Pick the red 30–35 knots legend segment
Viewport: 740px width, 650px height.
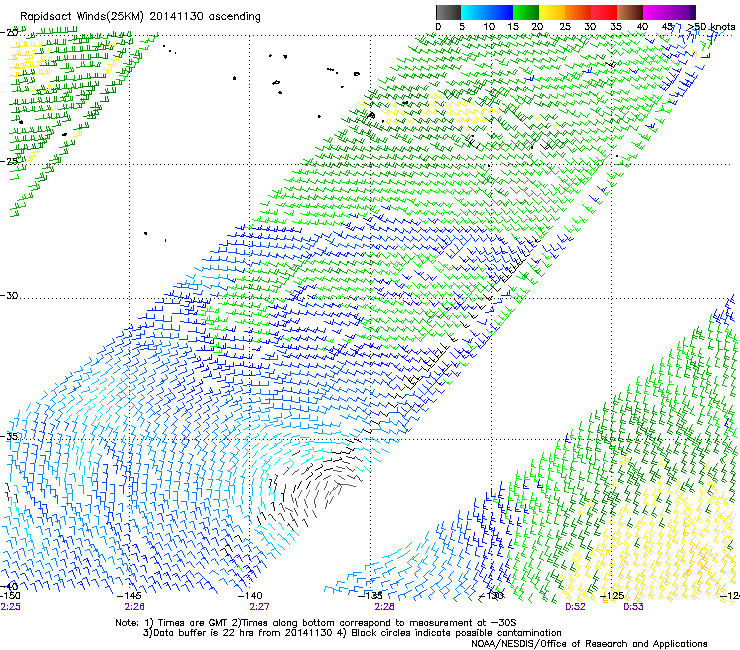(x=604, y=12)
